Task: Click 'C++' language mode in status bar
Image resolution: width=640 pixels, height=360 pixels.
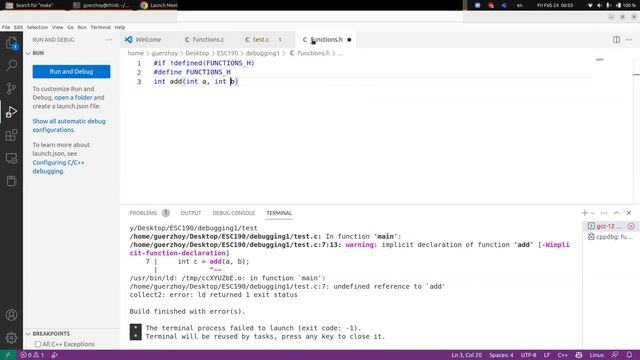Action: click(562, 355)
